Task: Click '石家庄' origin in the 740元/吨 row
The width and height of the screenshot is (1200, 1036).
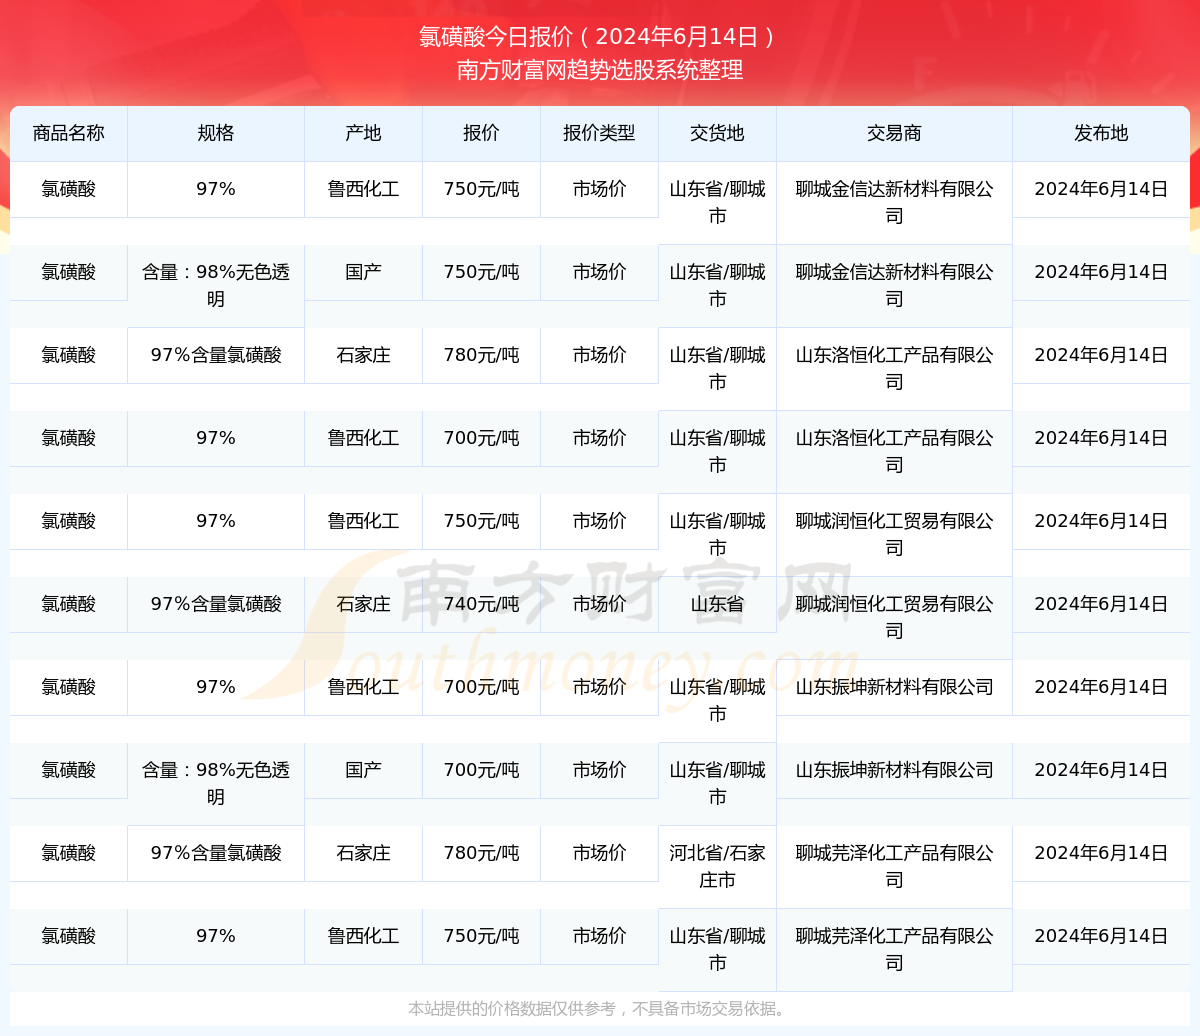Action: 363,604
